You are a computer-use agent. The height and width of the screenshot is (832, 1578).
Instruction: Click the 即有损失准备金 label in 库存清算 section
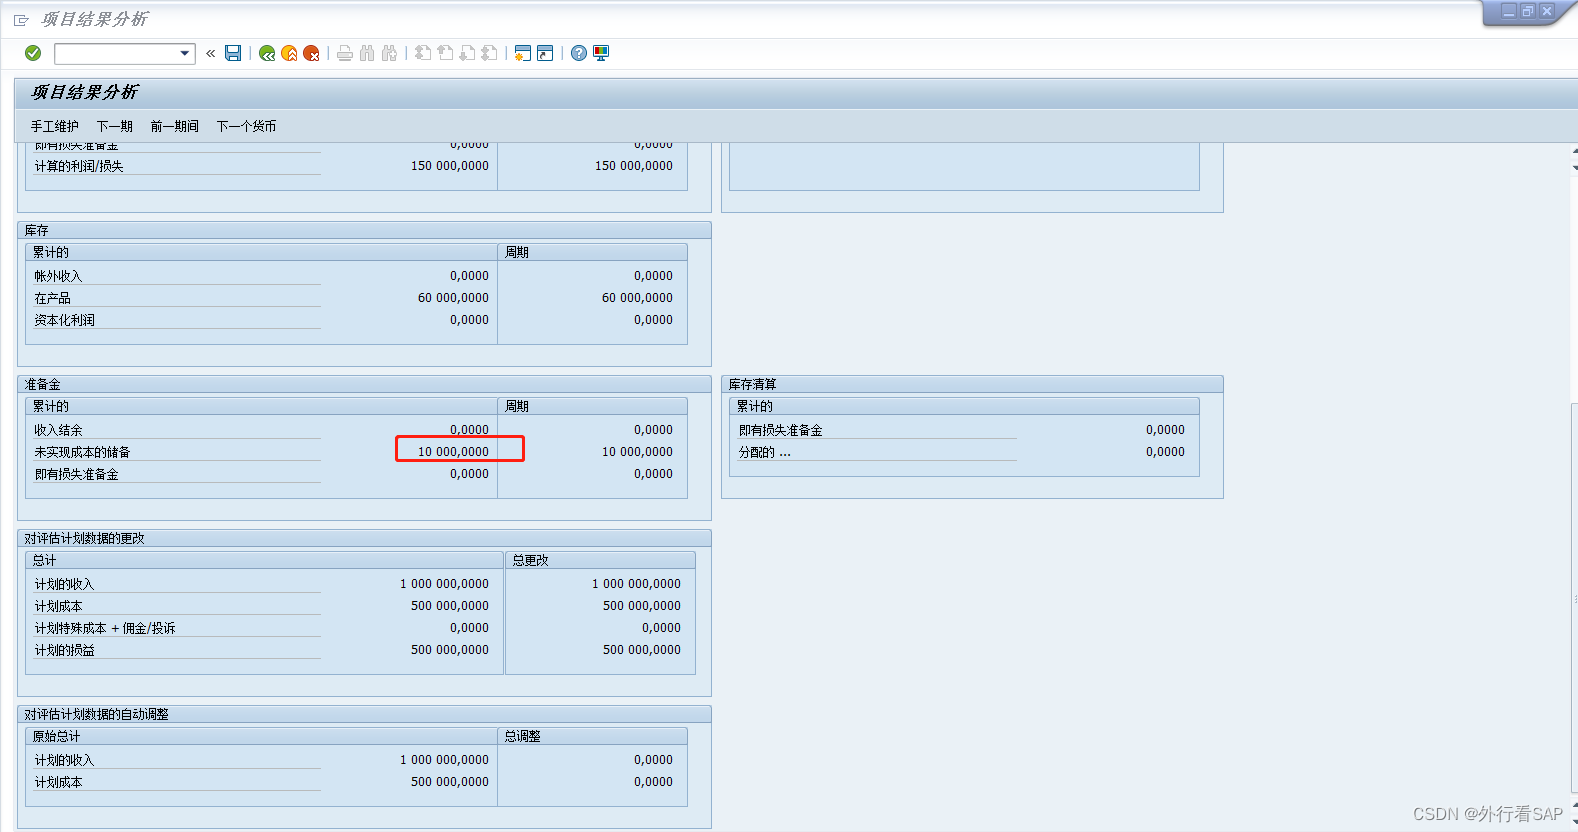pyautogui.click(x=780, y=430)
